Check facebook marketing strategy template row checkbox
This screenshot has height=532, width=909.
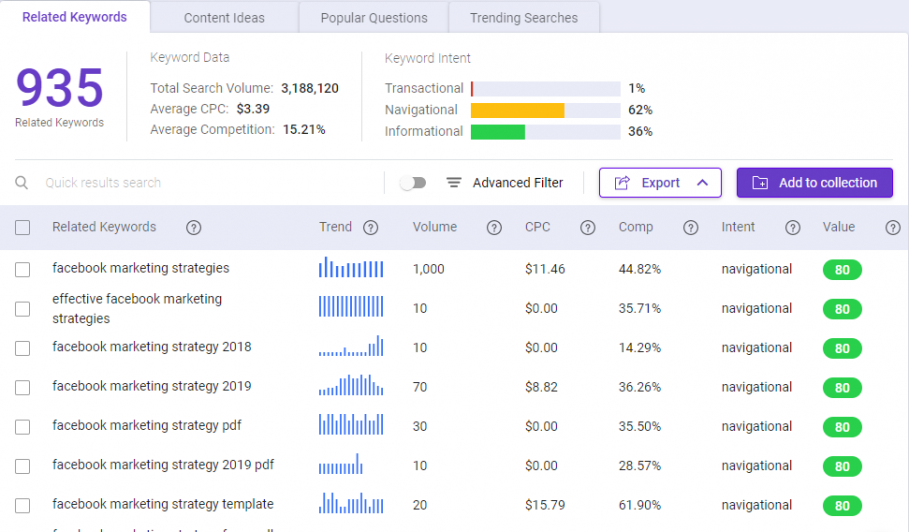click(23, 505)
